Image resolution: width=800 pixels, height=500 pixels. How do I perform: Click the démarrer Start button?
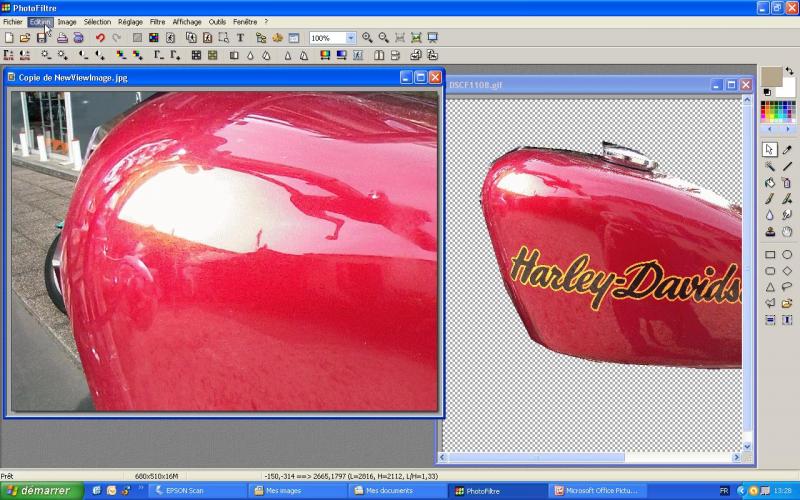point(42,491)
